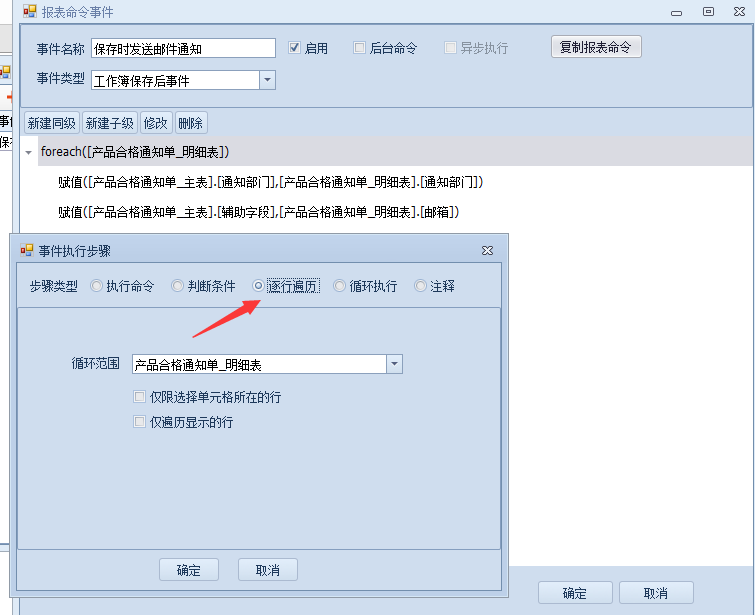
Task: Check the 仅遍历显示的行 option
Action: 140,422
